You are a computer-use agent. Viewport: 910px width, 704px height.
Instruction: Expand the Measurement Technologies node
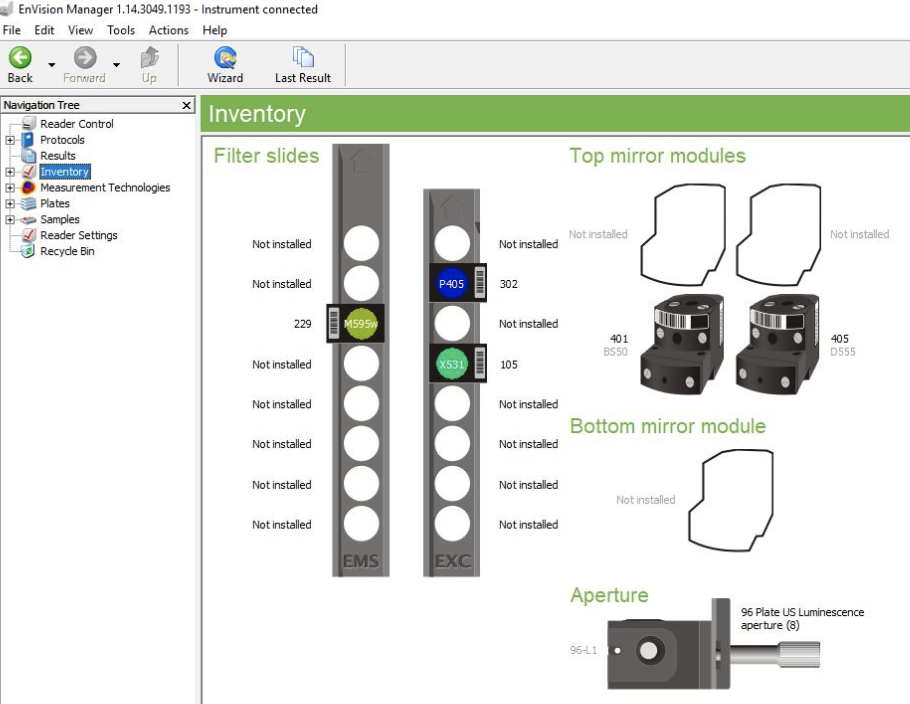(10, 187)
